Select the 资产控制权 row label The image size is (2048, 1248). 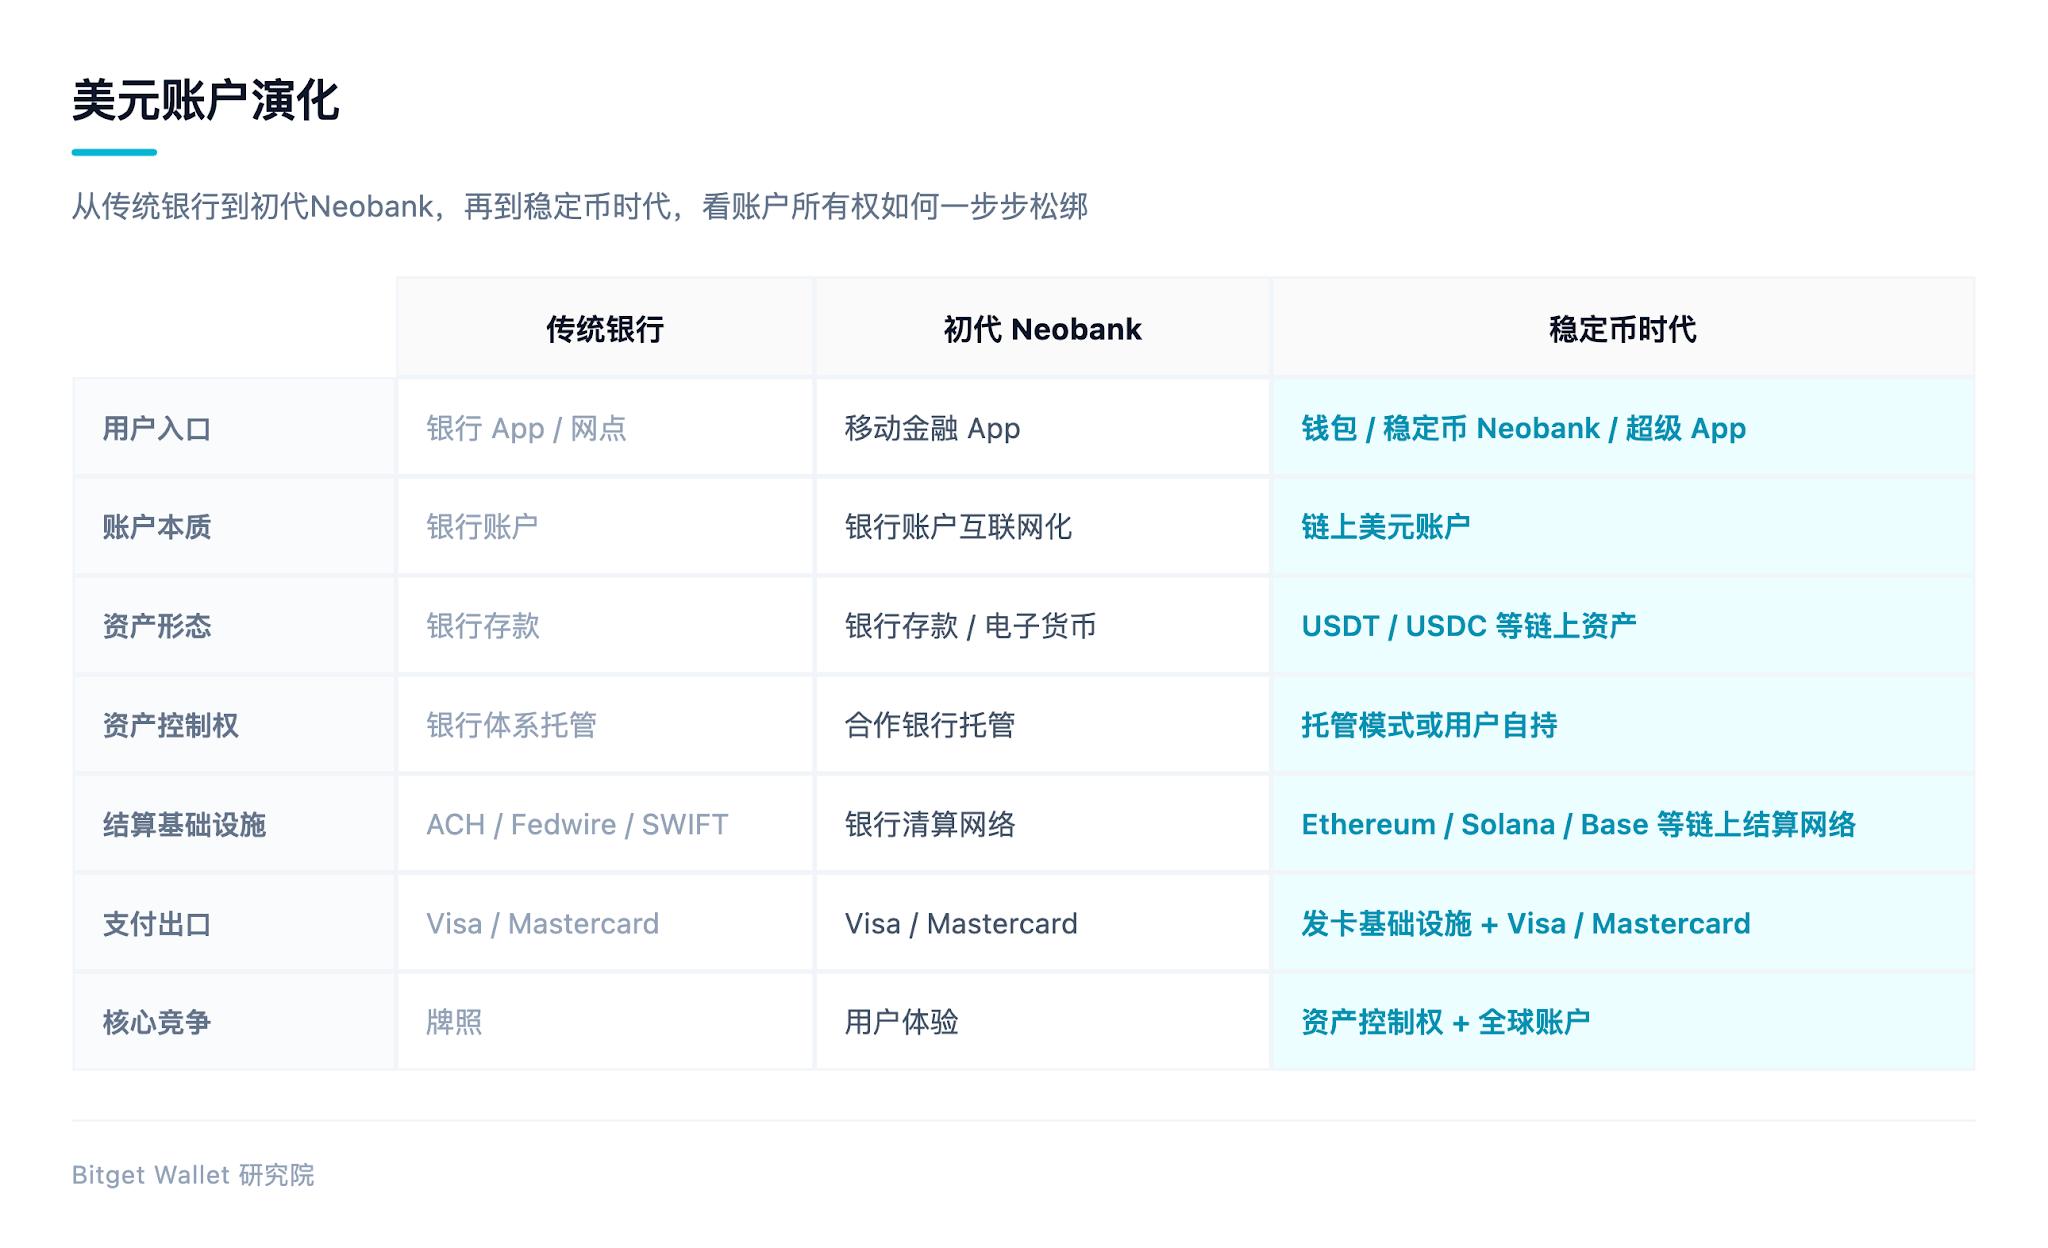(x=170, y=725)
